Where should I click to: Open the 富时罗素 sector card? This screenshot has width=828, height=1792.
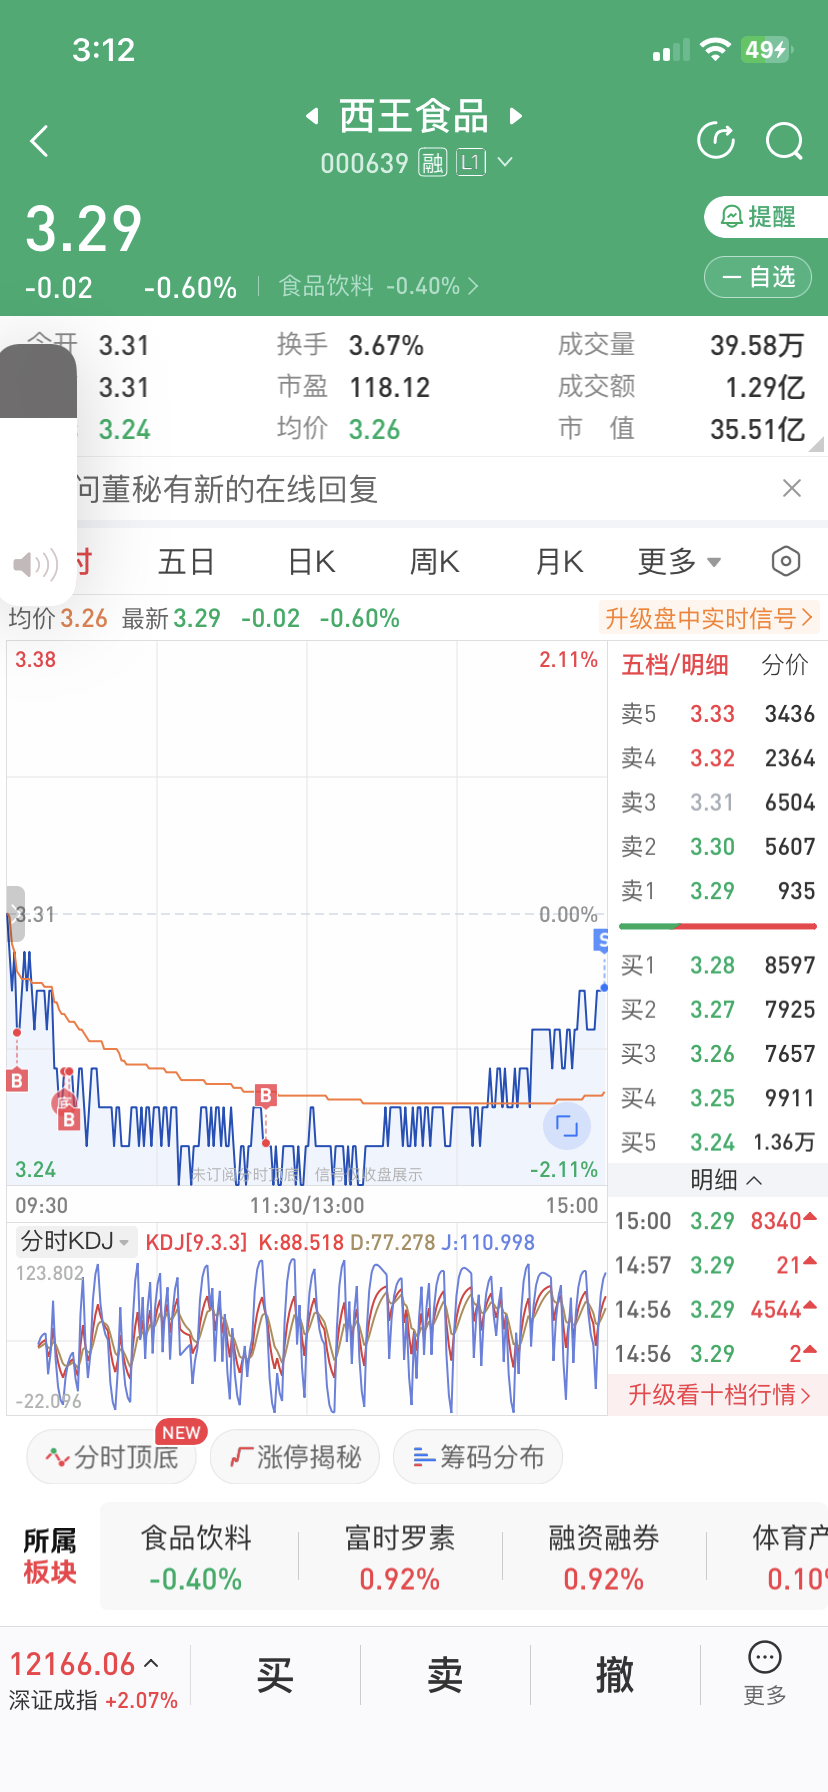(400, 1558)
